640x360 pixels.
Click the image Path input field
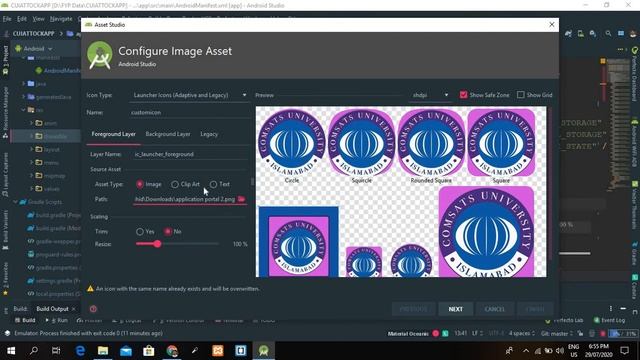coord(185,199)
